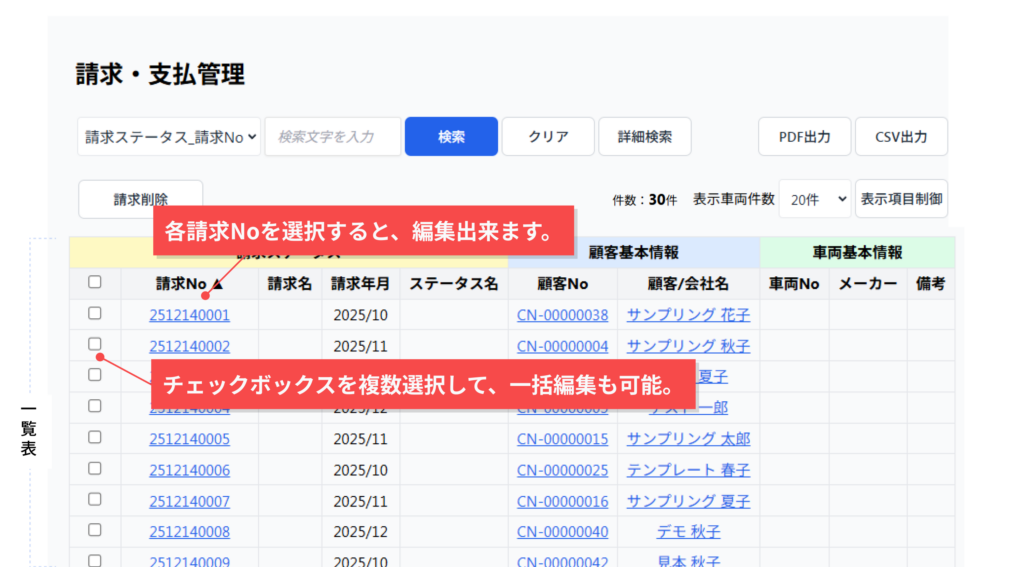Check the box for row 2512140001
Screen dimensions: 1024x567
tap(95, 313)
